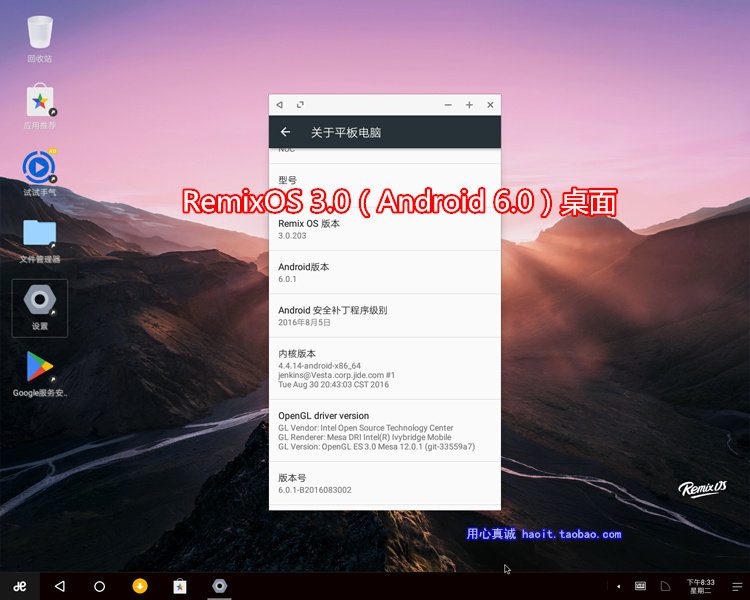Minimize the About tablet window

coord(448,105)
